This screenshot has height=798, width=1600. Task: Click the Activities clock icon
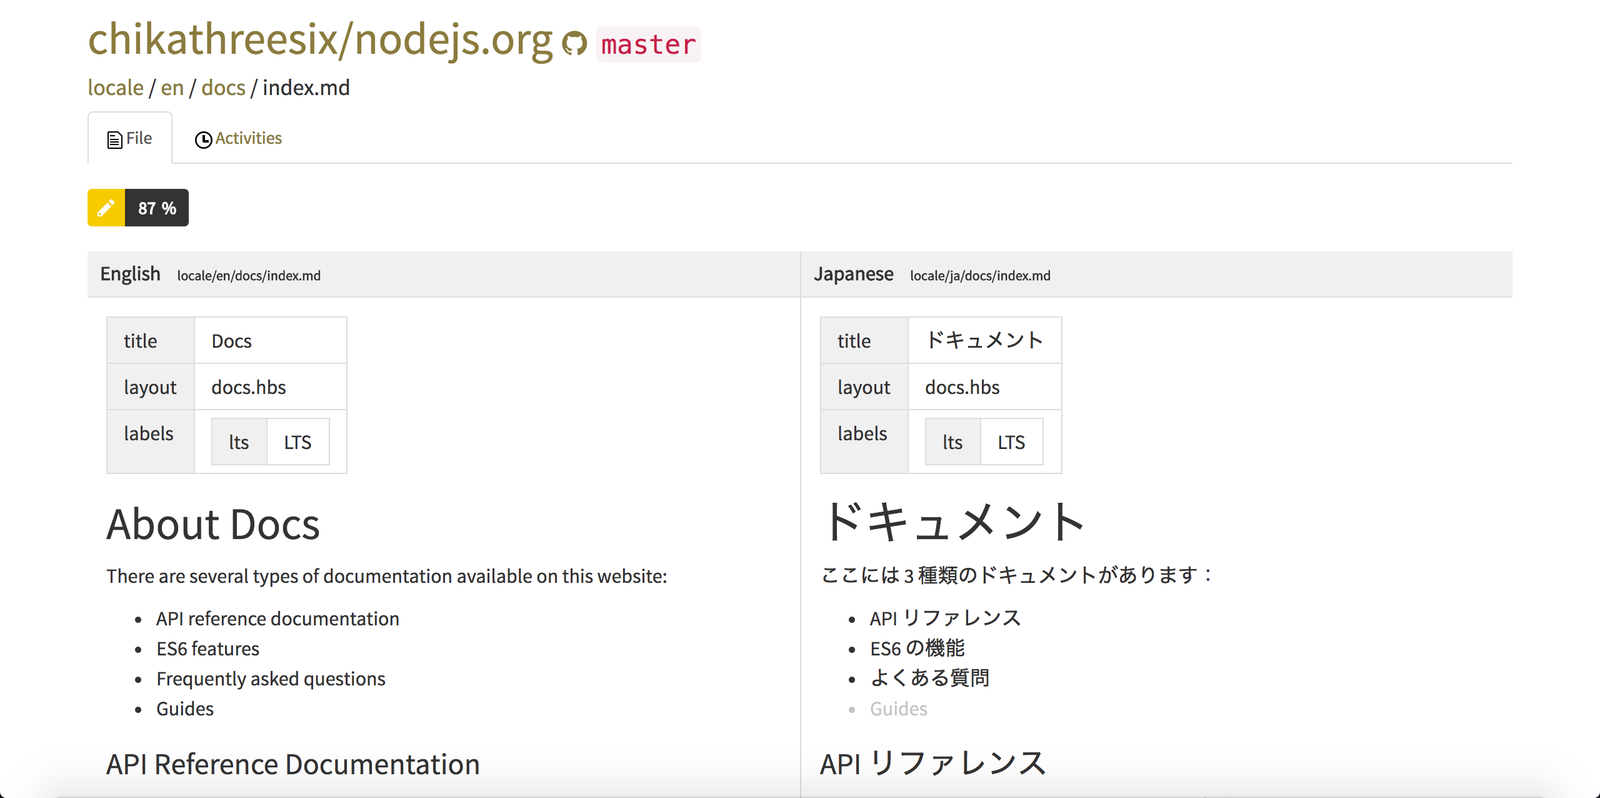coord(203,140)
